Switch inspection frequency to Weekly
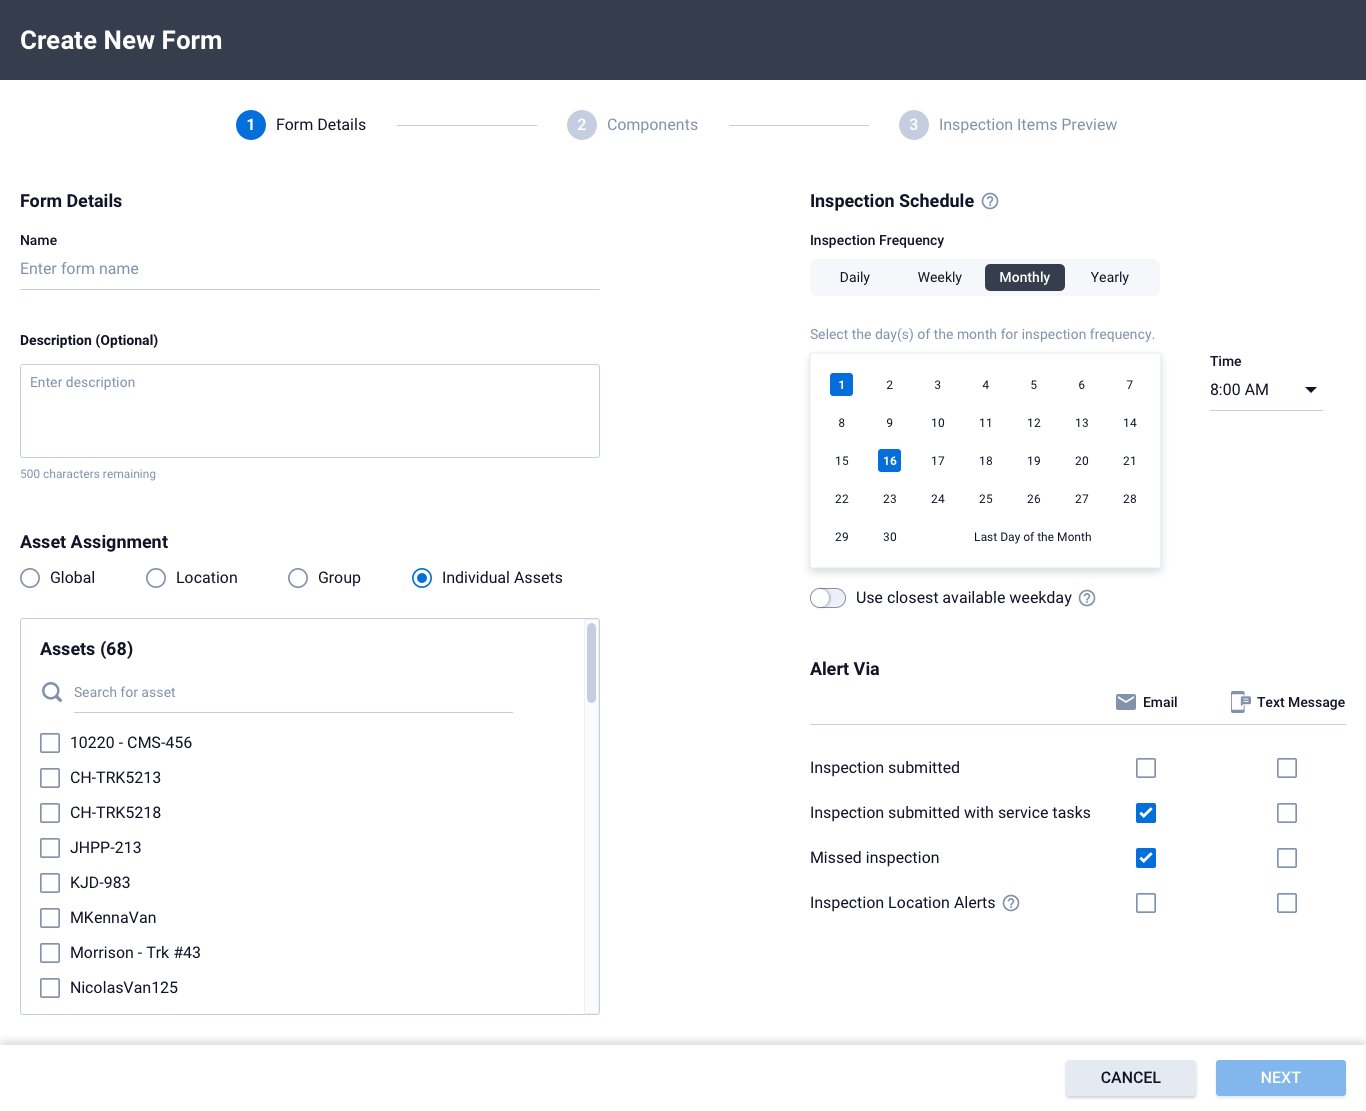Screen dimensions: 1366x1111 pyautogui.click(x=939, y=277)
